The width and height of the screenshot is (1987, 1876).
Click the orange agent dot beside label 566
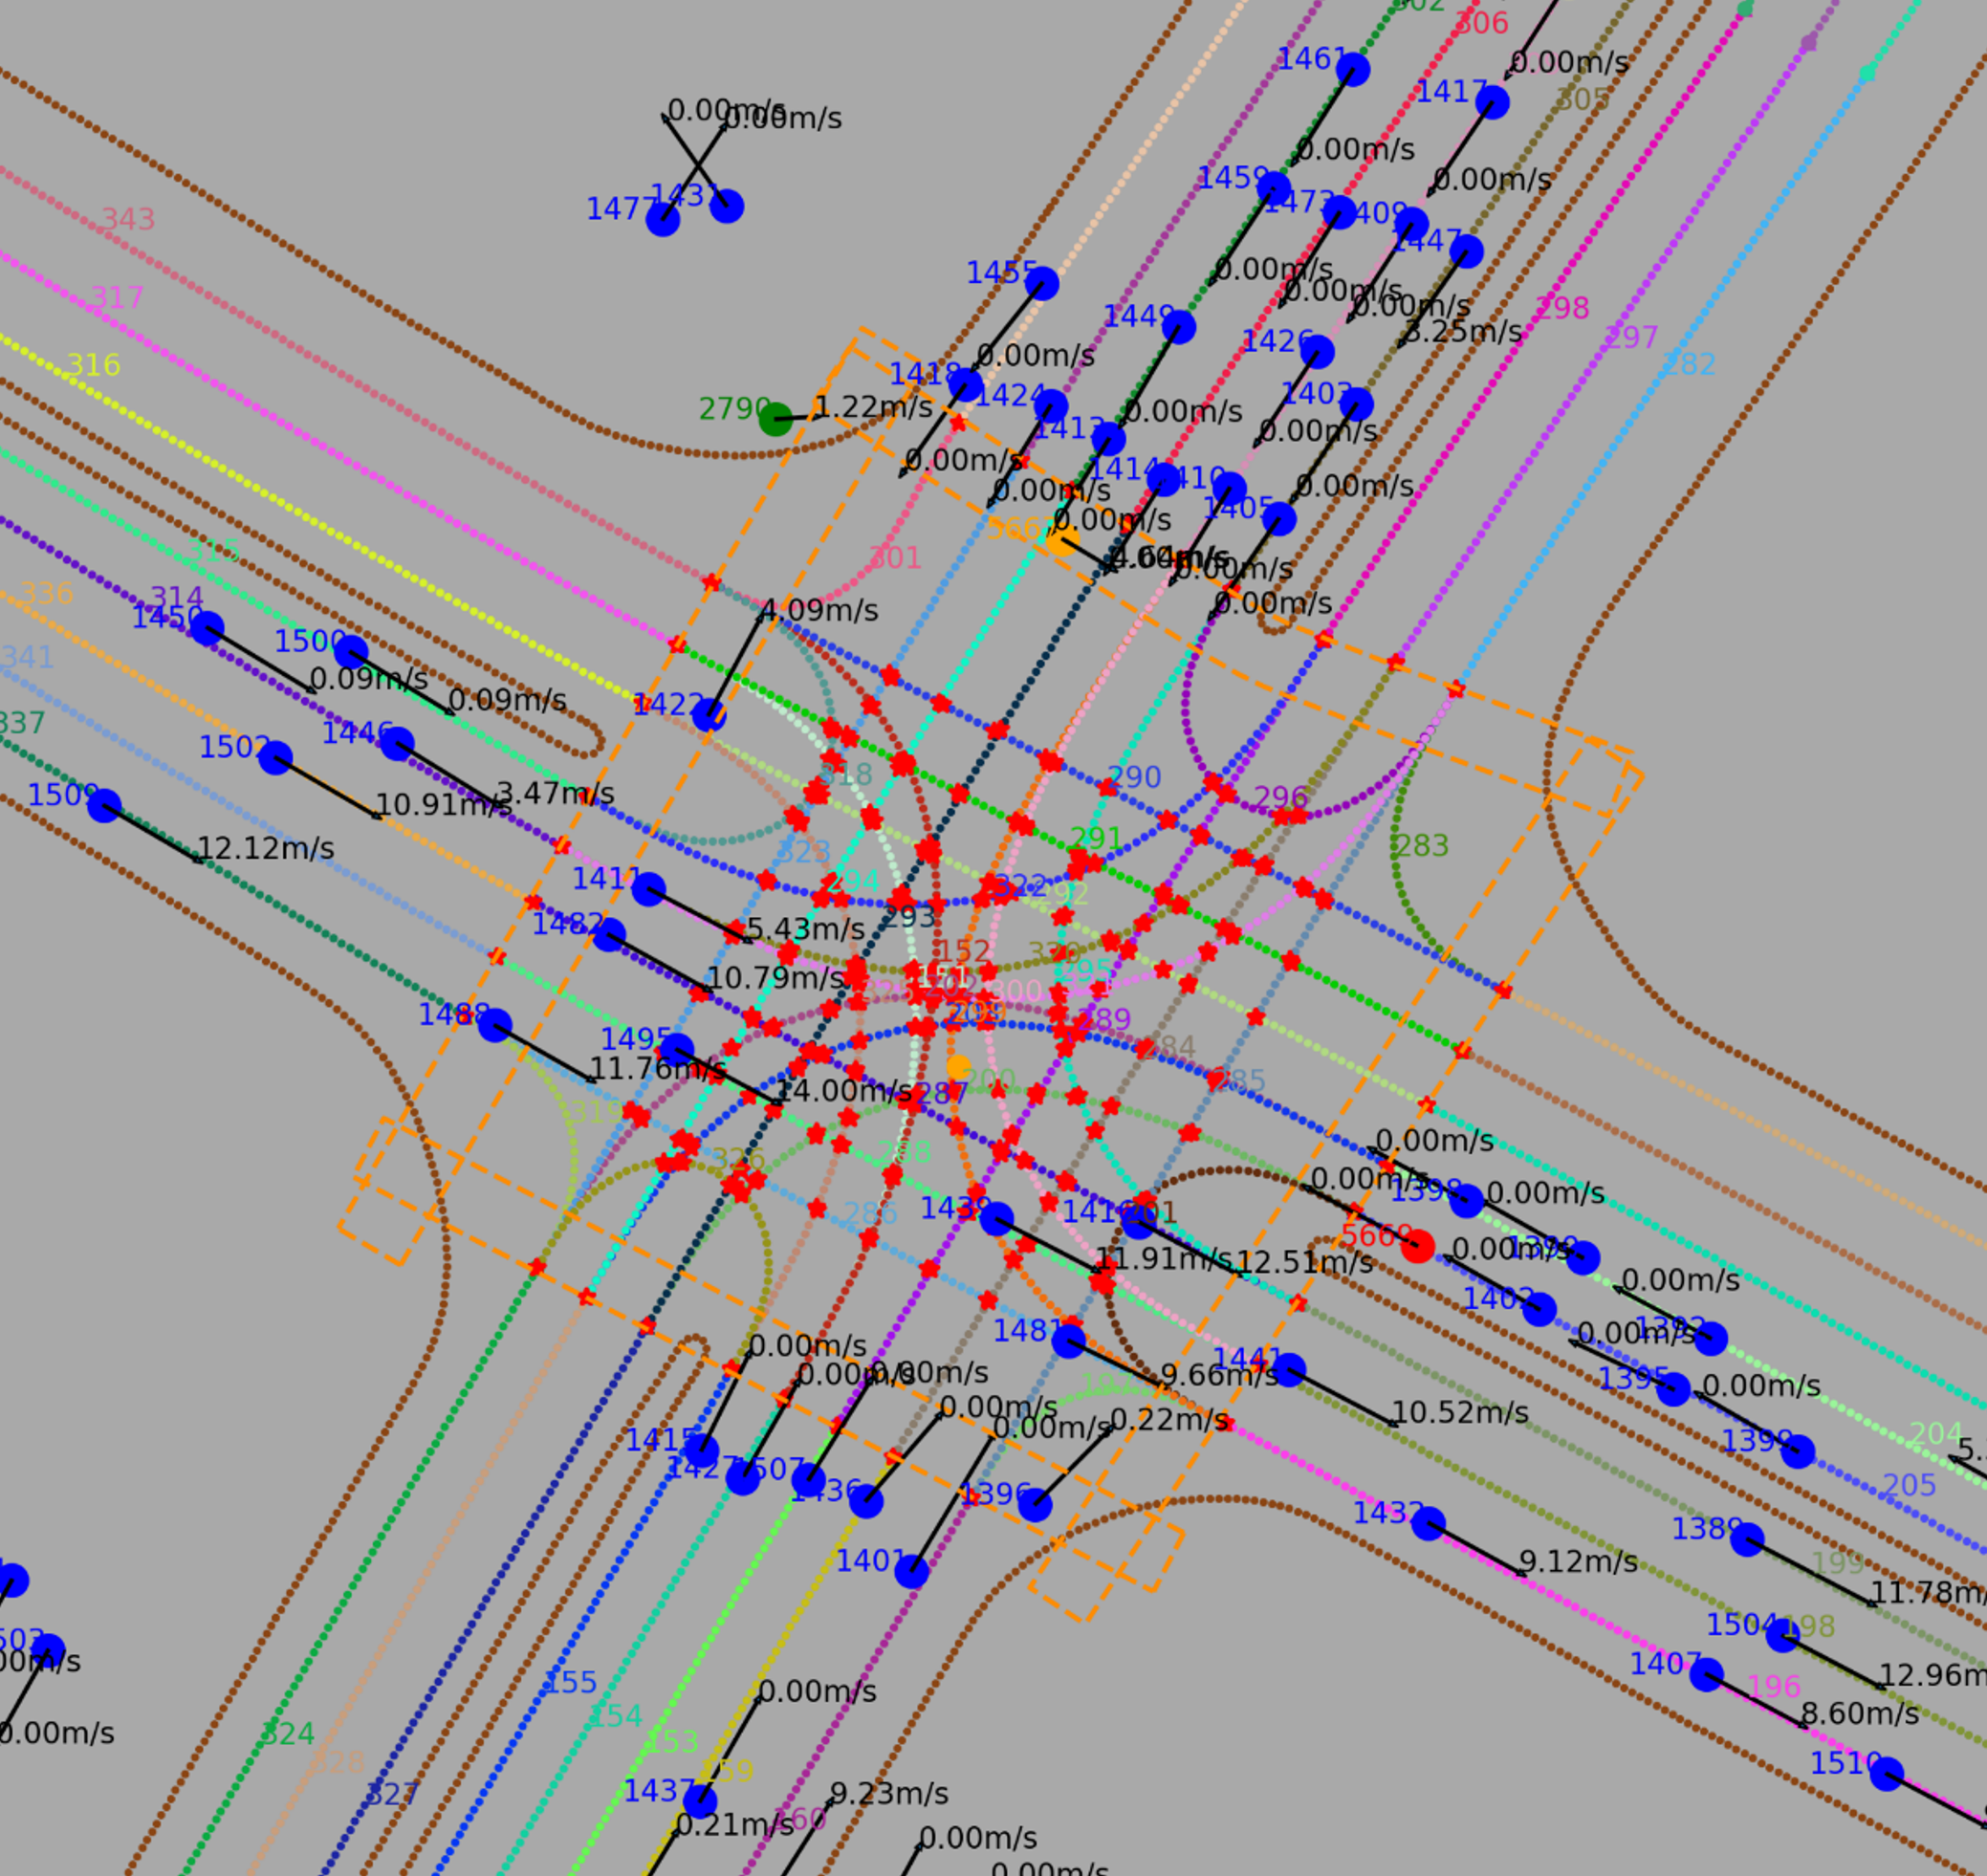[1061, 539]
